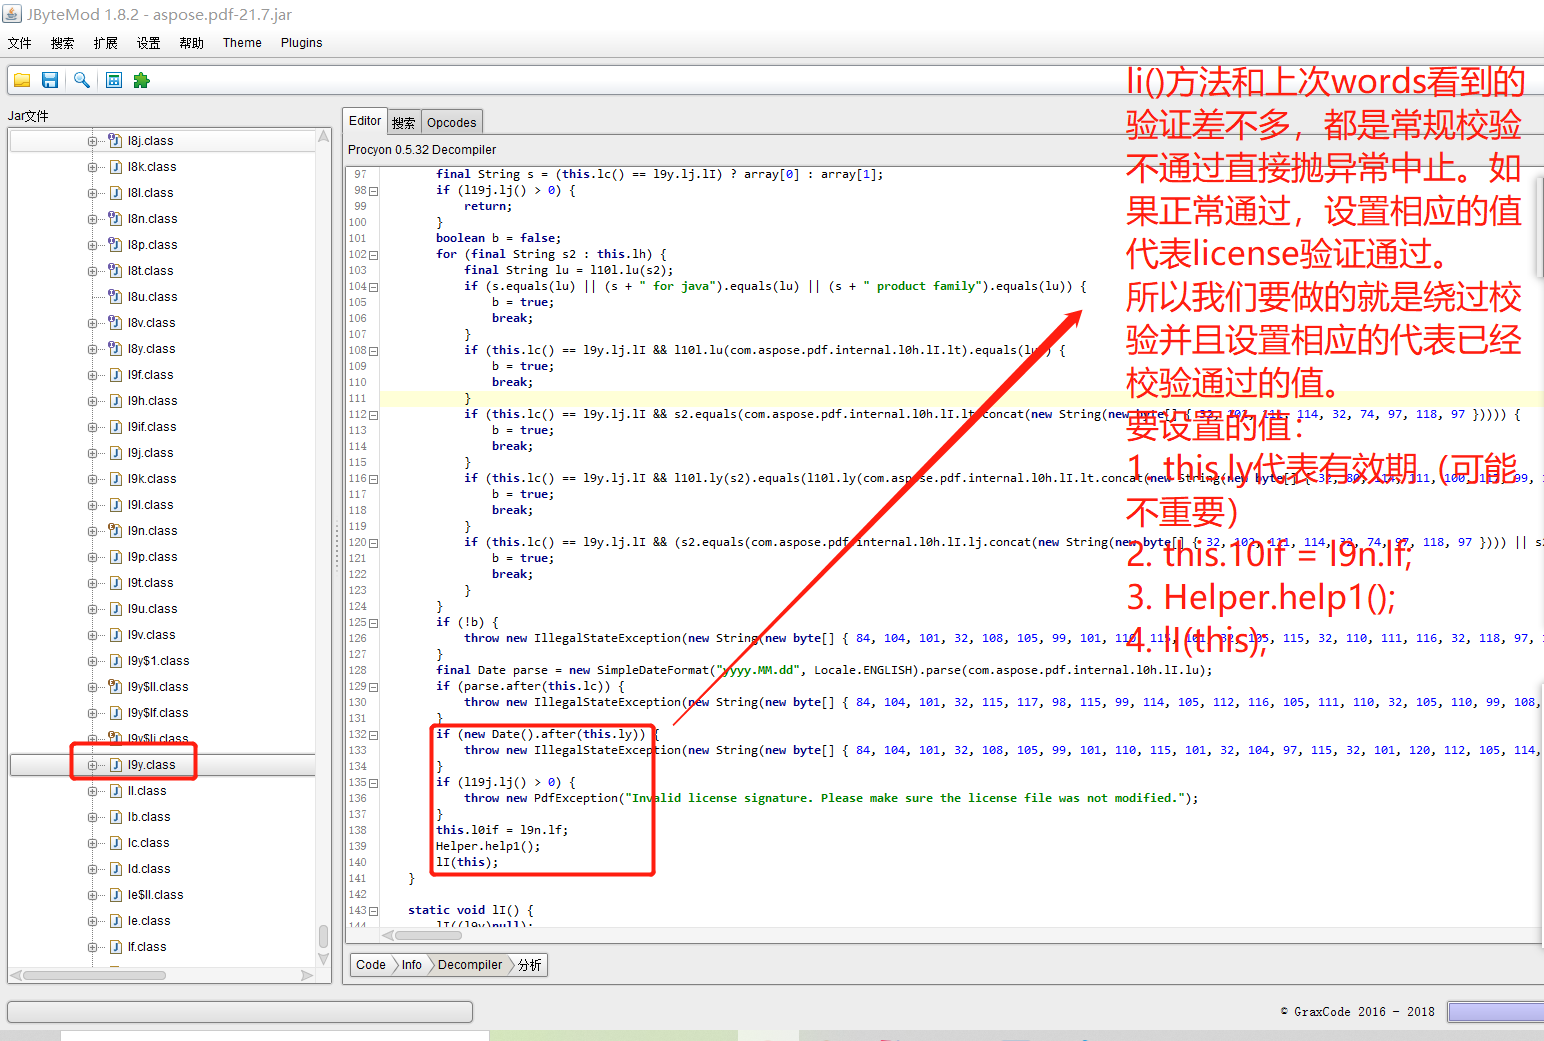Image resolution: width=1544 pixels, height=1041 pixels.
Task: Open the Plugins menu
Action: (301, 43)
